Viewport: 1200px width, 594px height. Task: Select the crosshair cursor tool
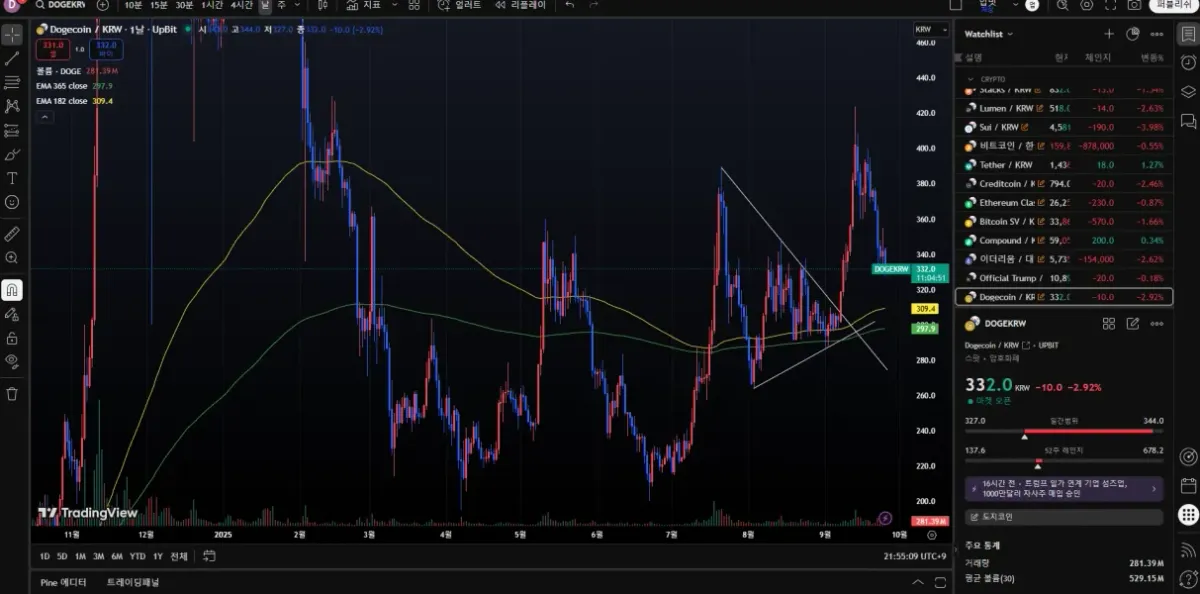[x=12, y=35]
